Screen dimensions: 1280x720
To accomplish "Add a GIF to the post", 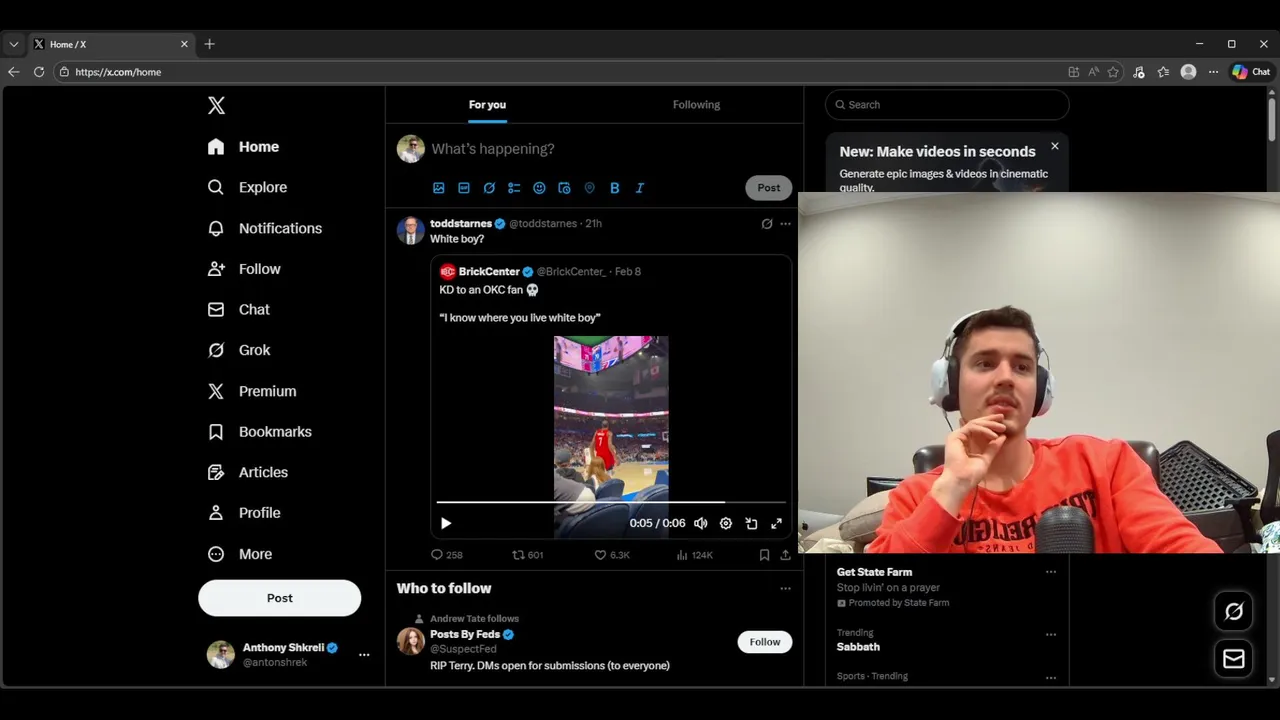I will click(x=464, y=188).
